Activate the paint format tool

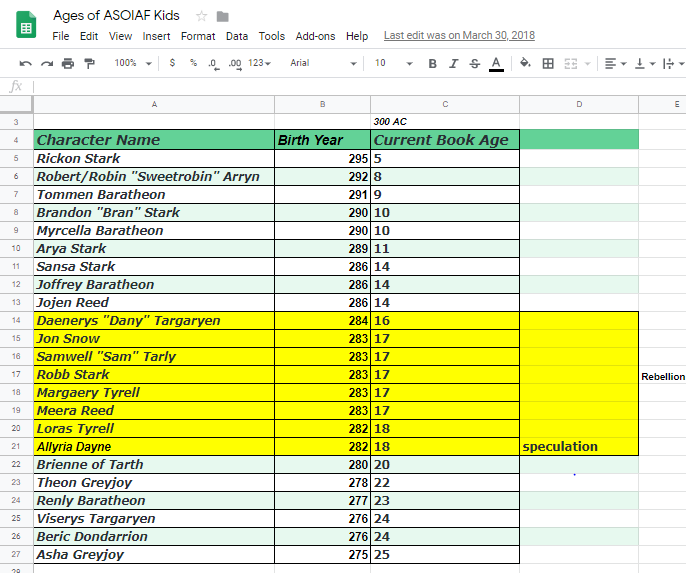tap(89, 63)
